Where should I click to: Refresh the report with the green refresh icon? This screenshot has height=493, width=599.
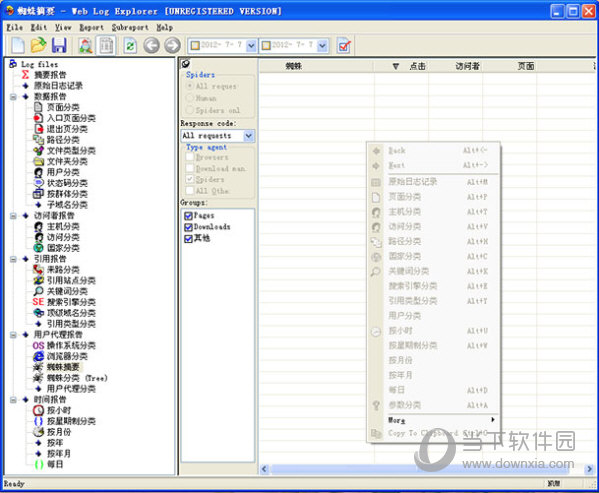(130, 46)
